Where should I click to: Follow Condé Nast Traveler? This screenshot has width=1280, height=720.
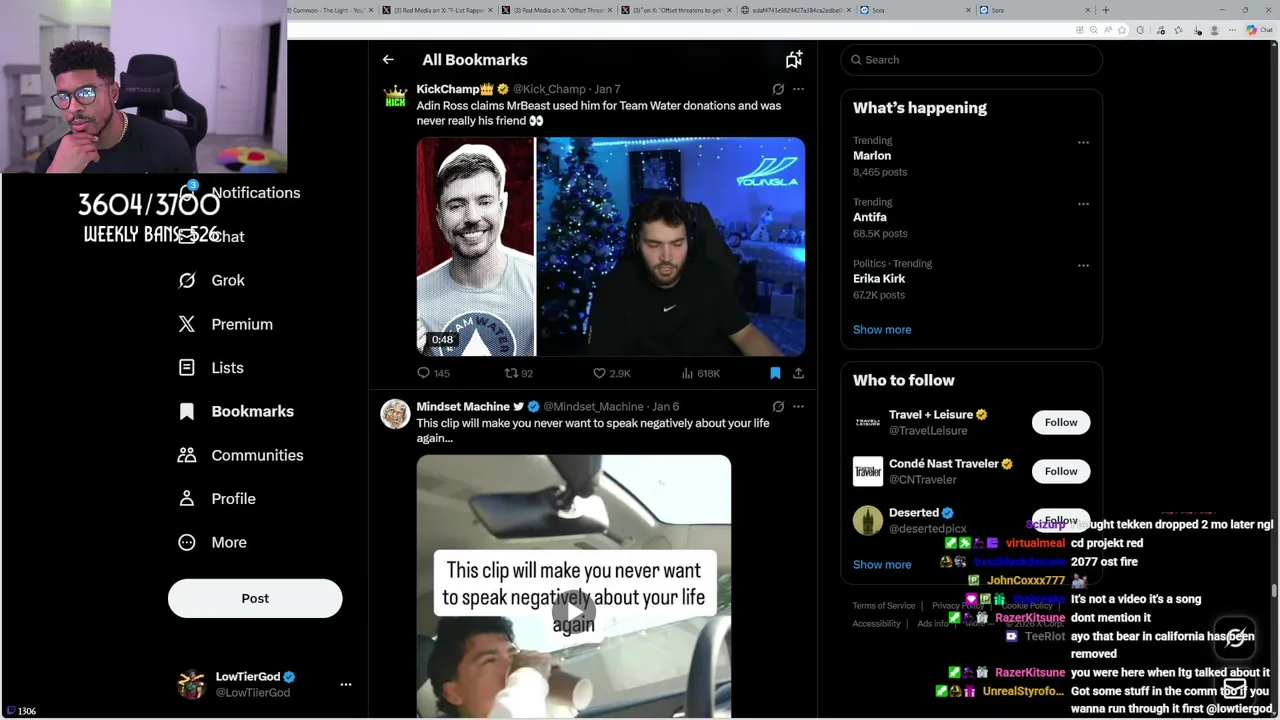(1061, 472)
